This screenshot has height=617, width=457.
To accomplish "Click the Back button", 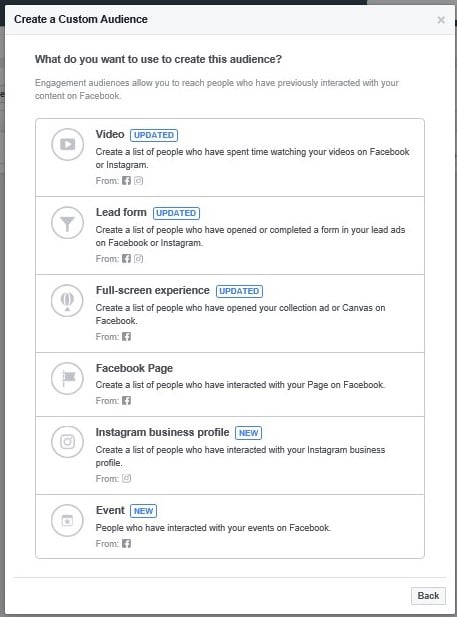I will [428, 596].
